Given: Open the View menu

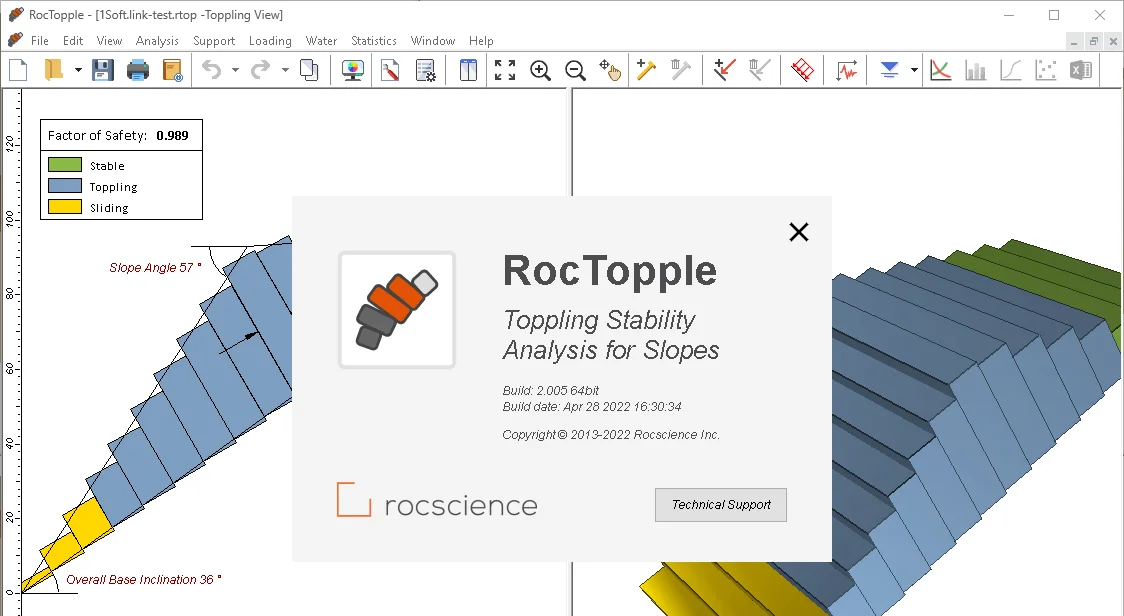Looking at the screenshot, I should pyautogui.click(x=109, y=41).
